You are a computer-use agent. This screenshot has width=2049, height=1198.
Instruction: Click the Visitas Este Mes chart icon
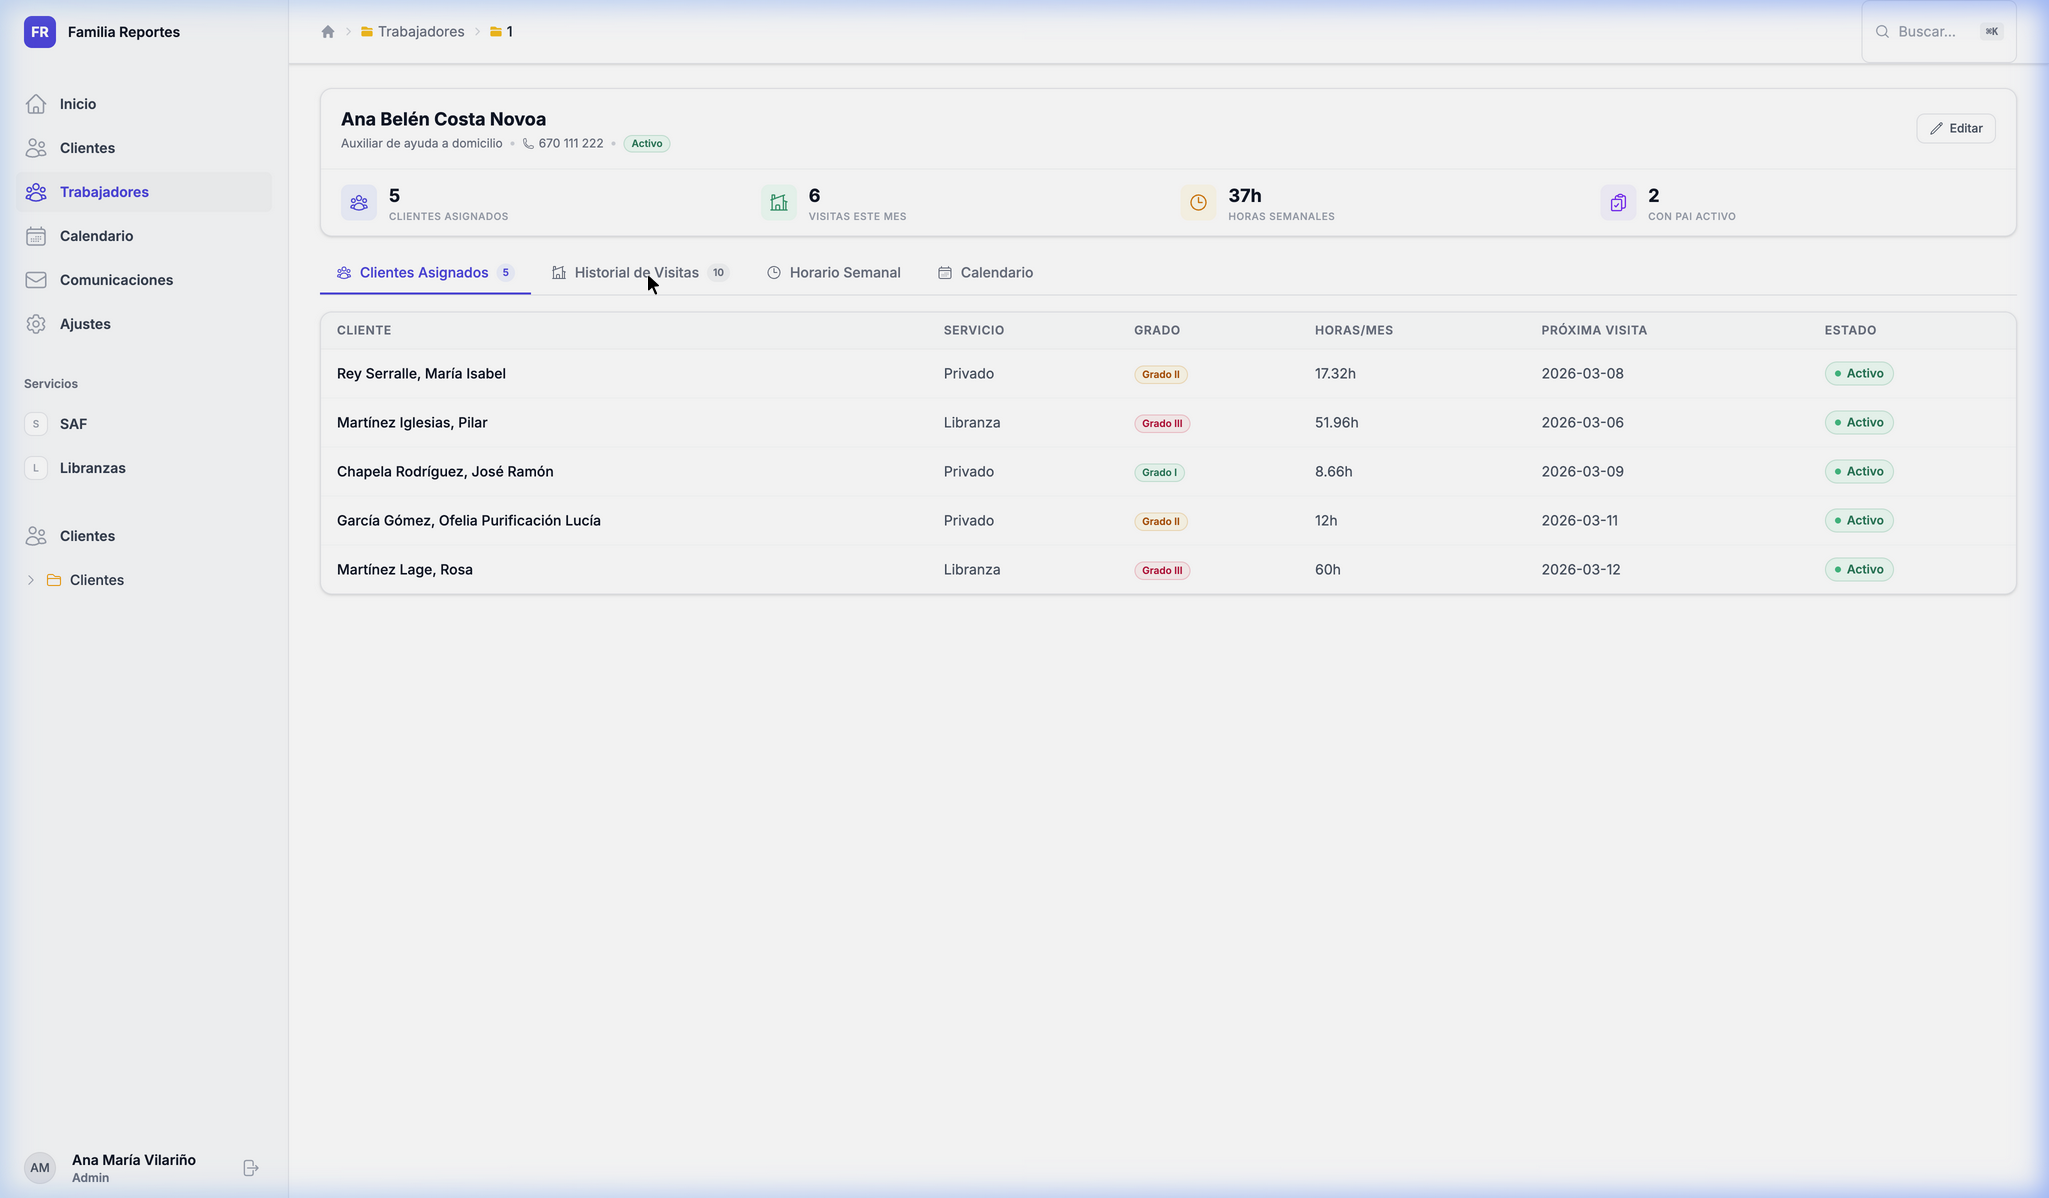pyautogui.click(x=778, y=203)
